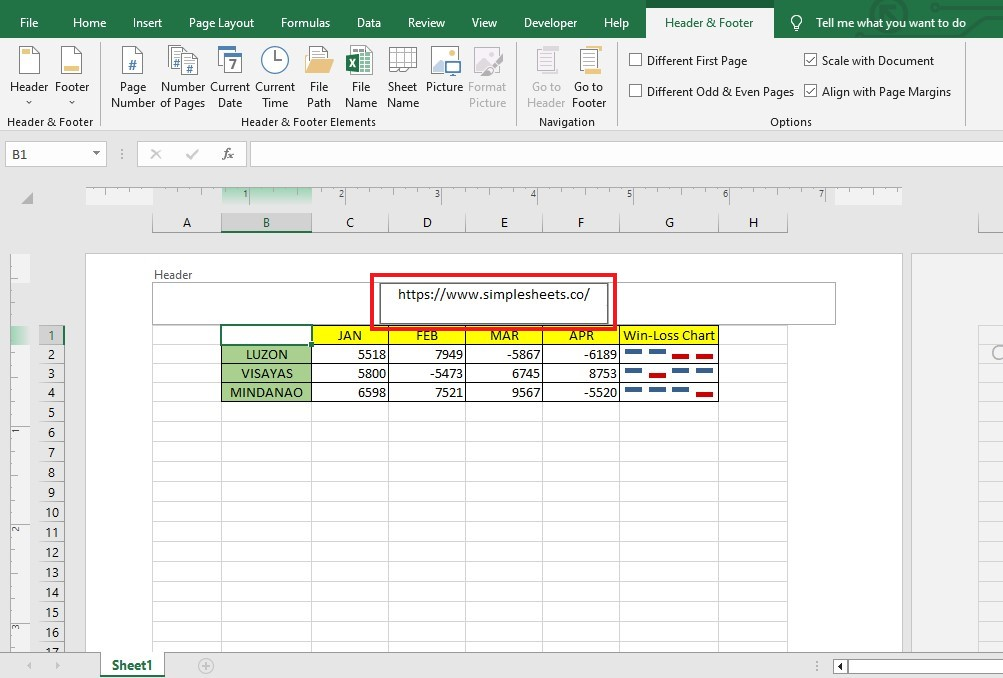The image size is (1003, 678).
Task: Open the Header dropdown
Action: click(x=28, y=75)
